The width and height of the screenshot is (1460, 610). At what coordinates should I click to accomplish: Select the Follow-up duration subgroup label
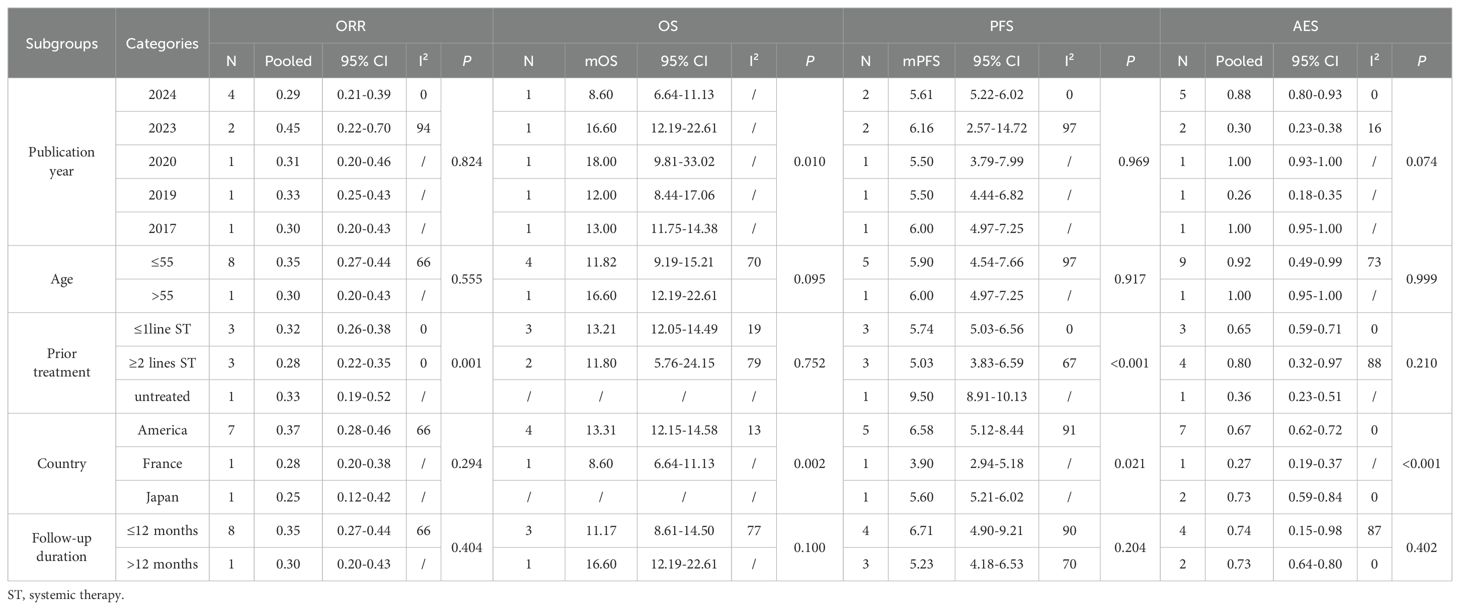coord(60,548)
